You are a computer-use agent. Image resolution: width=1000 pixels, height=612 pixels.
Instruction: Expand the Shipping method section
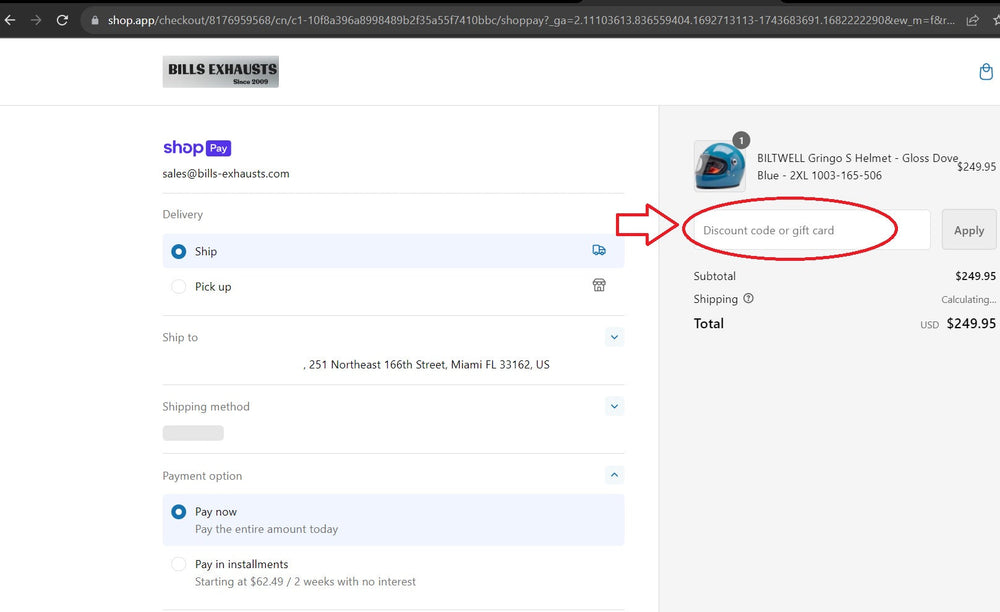pyautogui.click(x=614, y=407)
